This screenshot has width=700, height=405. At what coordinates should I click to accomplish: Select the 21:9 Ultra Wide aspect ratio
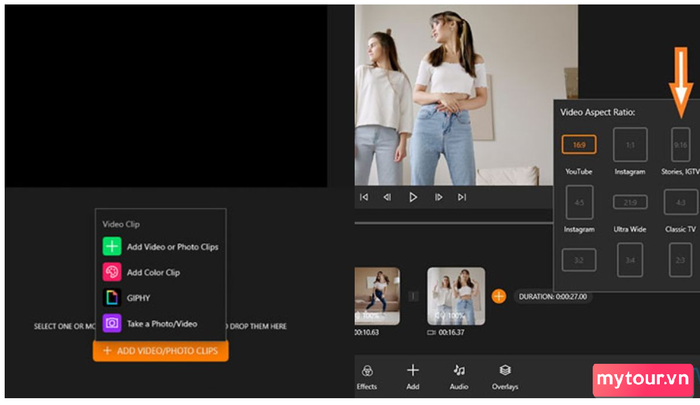(630, 202)
